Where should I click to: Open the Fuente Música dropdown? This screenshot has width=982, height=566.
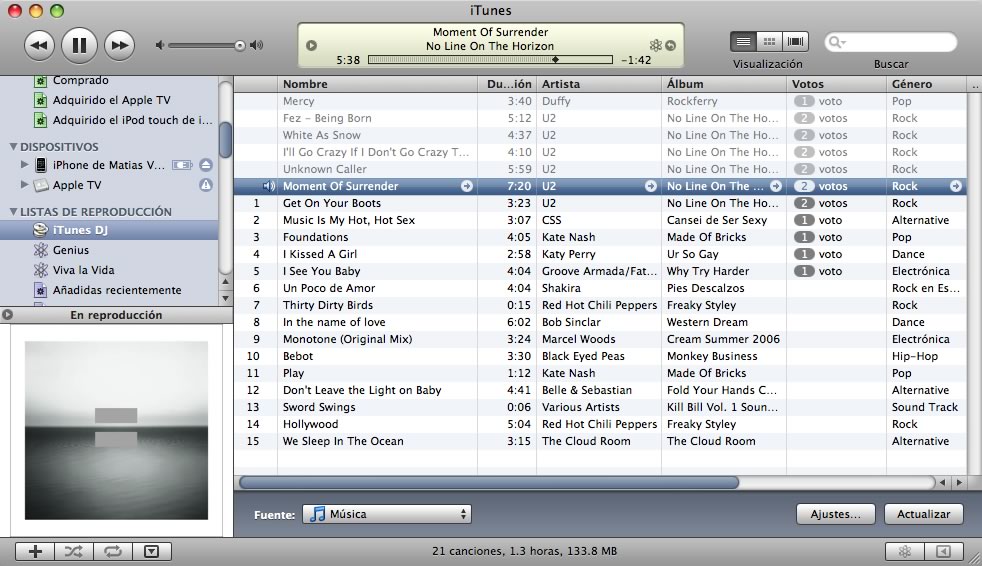click(x=387, y=514)
